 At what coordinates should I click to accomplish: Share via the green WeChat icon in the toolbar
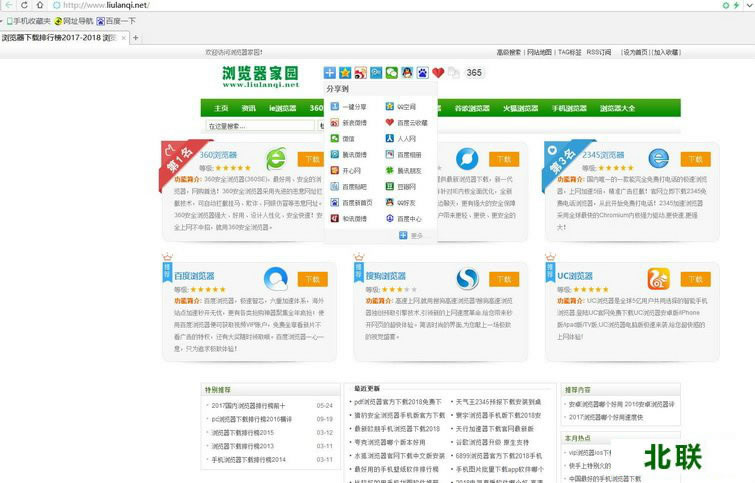coord(391,73)
